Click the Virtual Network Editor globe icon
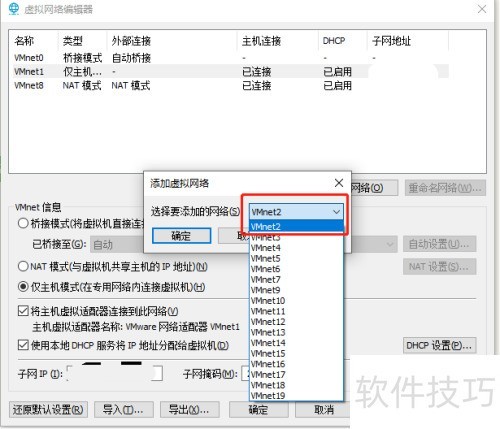The image size is (500, 429). pos(14,9)
